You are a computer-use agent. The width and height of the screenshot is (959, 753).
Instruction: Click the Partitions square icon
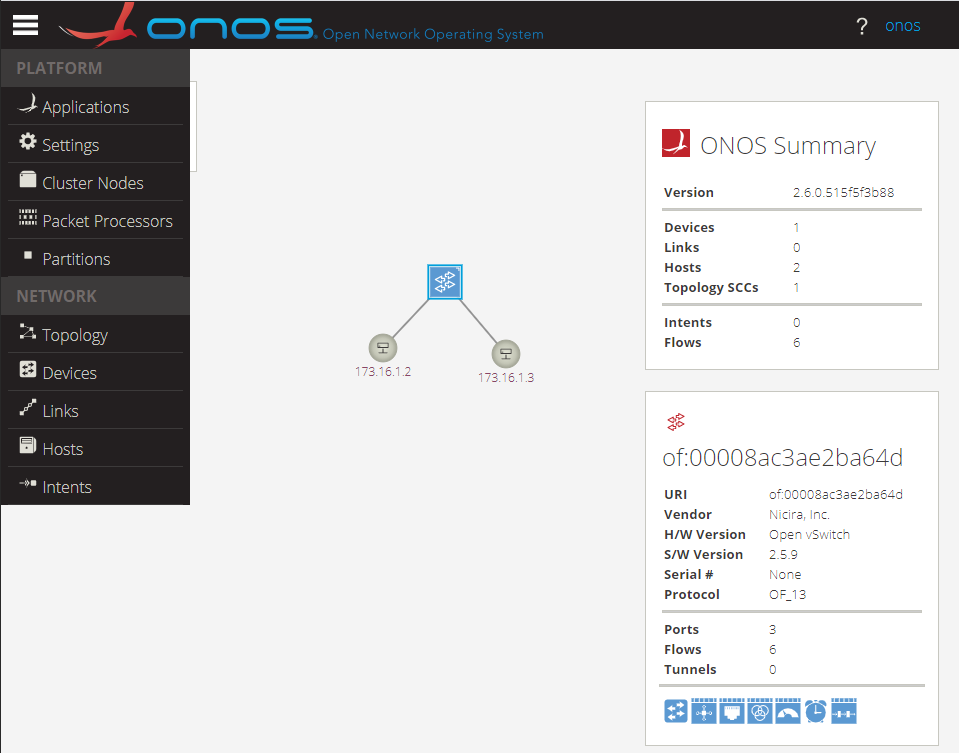point(28,255)
